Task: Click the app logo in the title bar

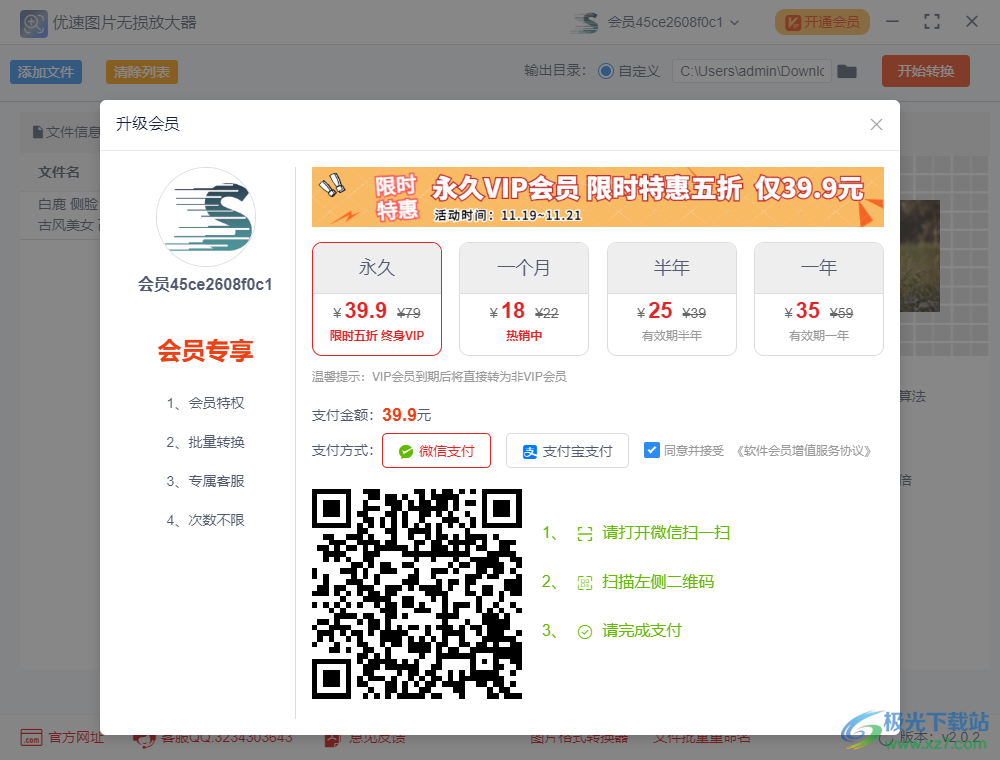Action: [33, 22]
